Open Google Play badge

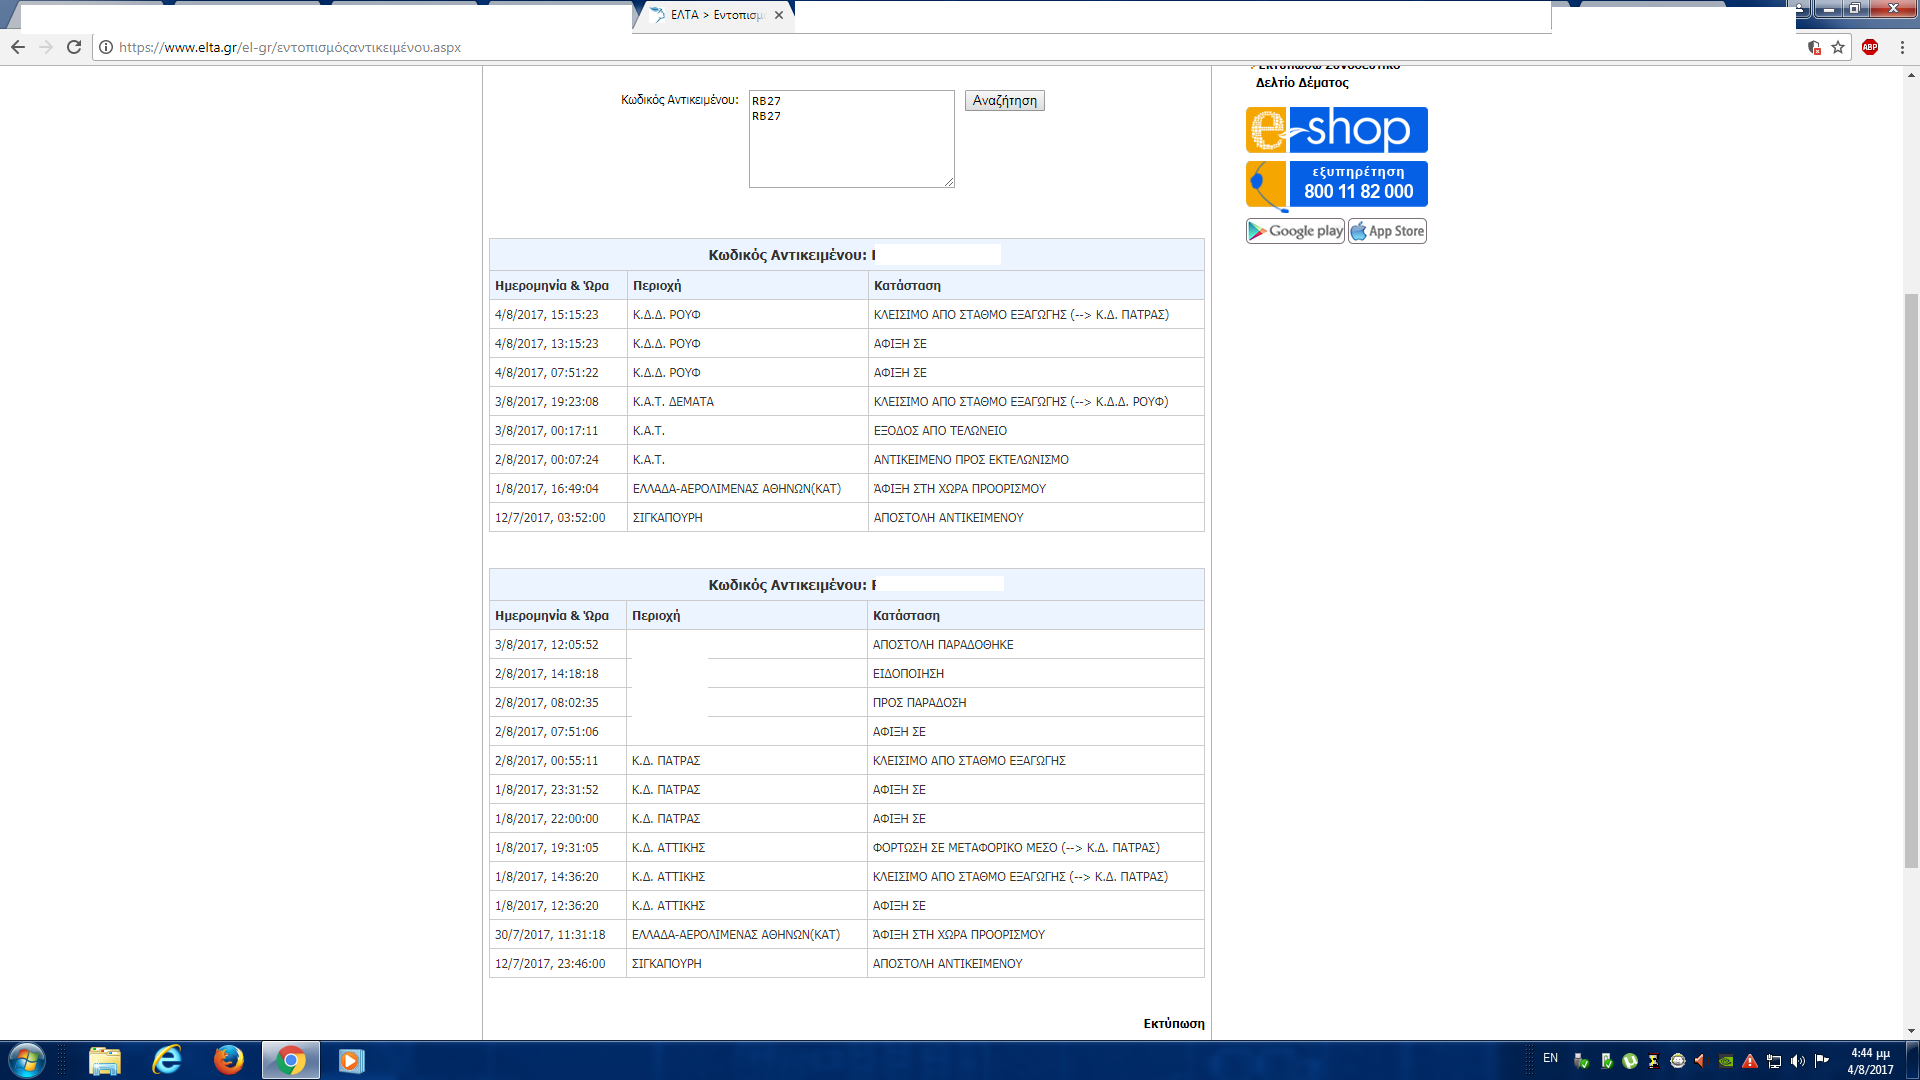[1295, 231]
